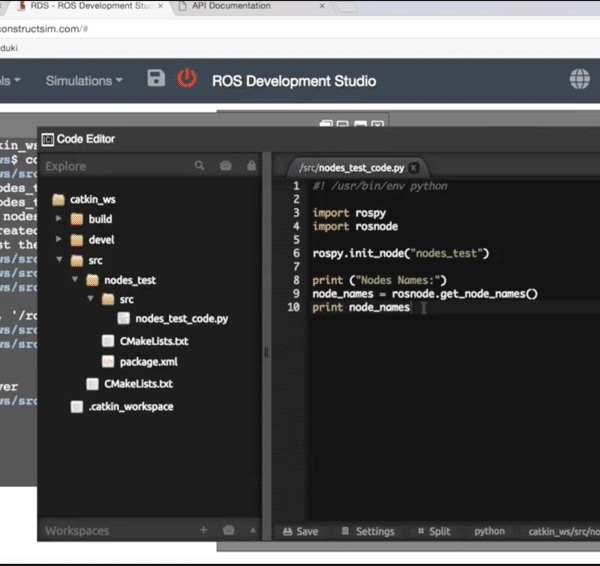Select the outer CMakeLists.txt under src

pos(139,384)
